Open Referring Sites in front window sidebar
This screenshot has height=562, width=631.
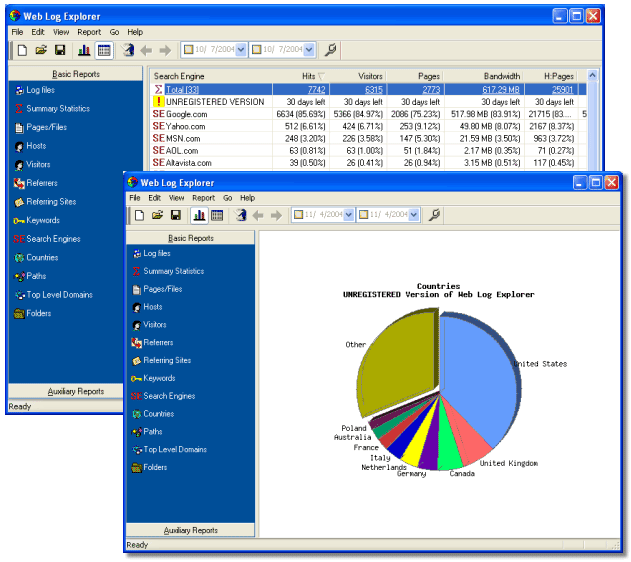[x=162, y=360]
